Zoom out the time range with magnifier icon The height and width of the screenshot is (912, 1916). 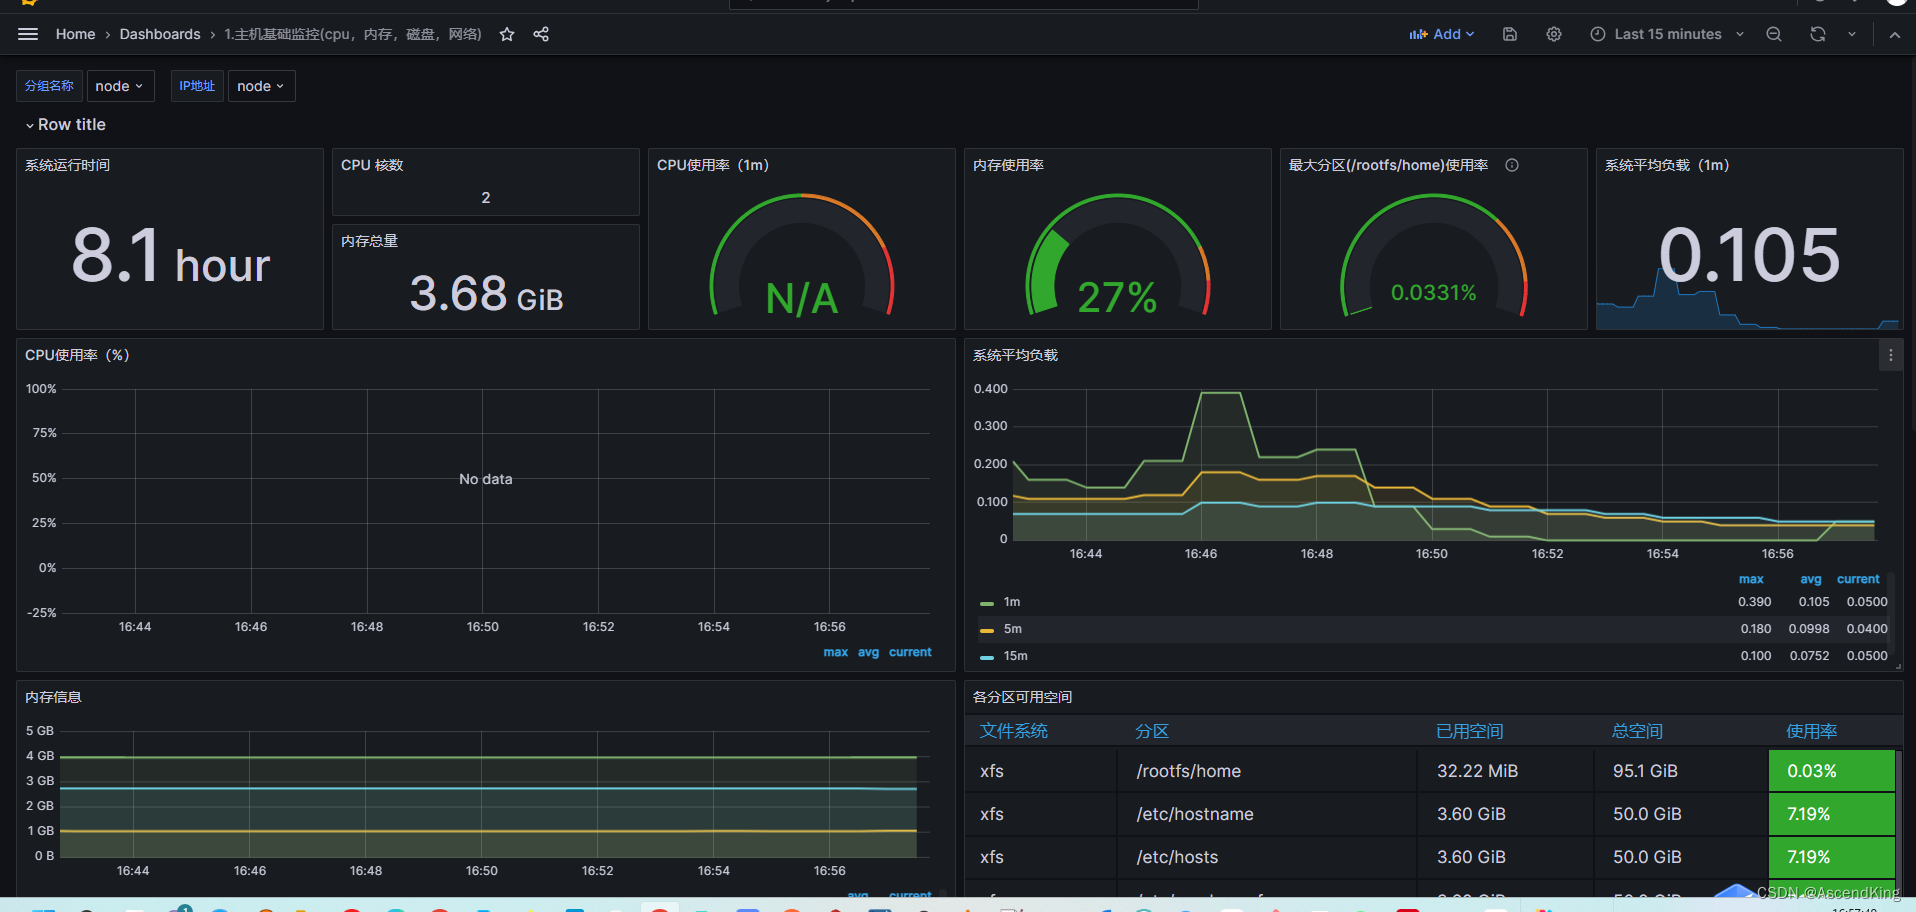coord(1773,33)
